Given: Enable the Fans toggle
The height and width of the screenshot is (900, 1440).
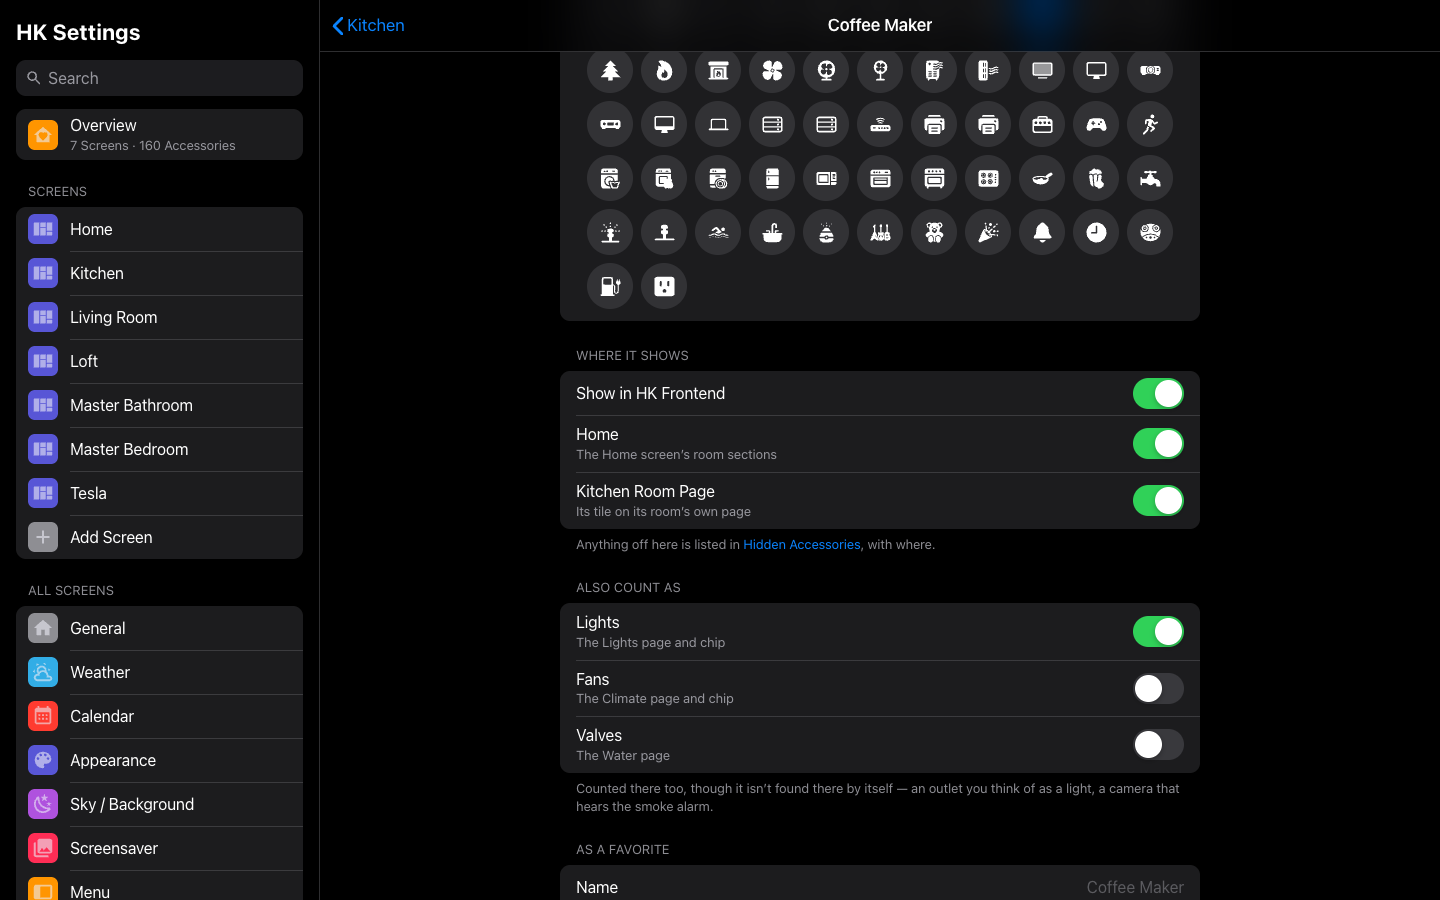Looking at the screenshot, I should coord(1158,688).
